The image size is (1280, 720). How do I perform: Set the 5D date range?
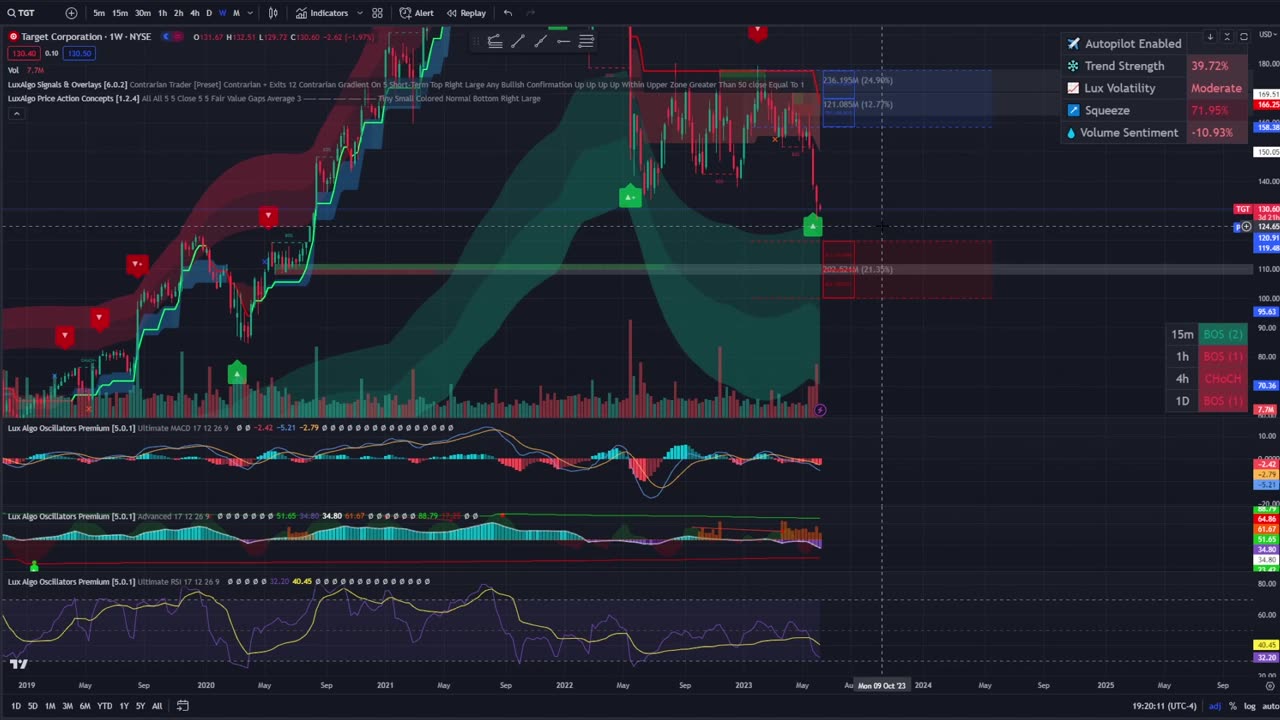(32, 706)
